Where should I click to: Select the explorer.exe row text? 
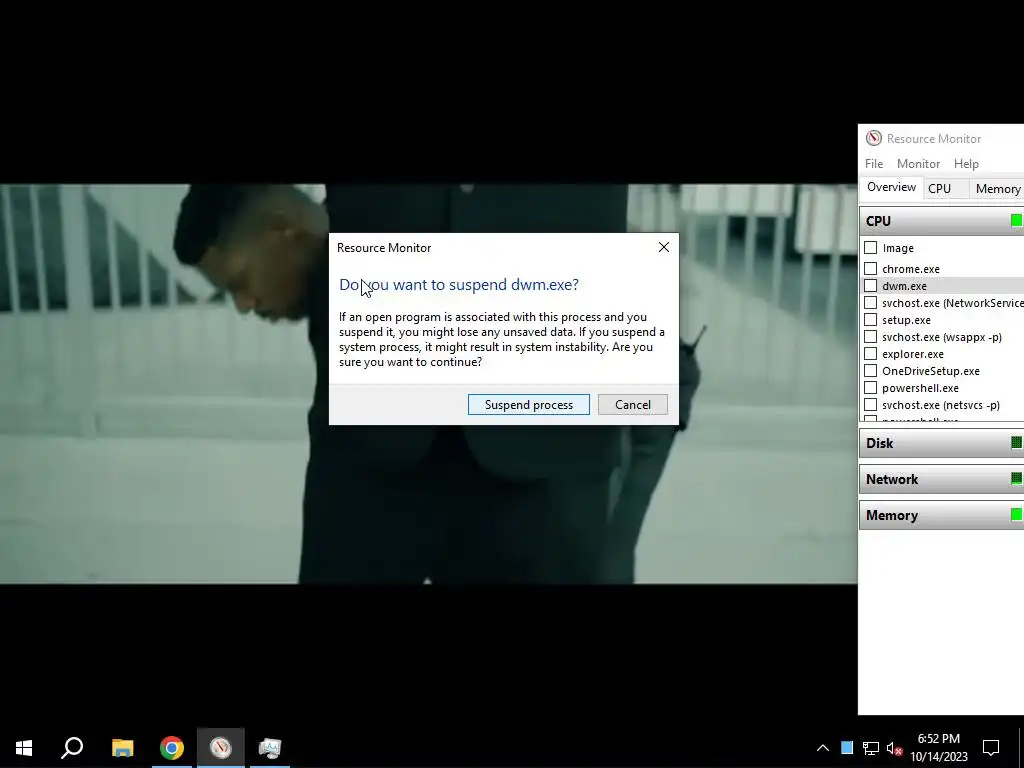pyautogui.click(x=912, y=354)
